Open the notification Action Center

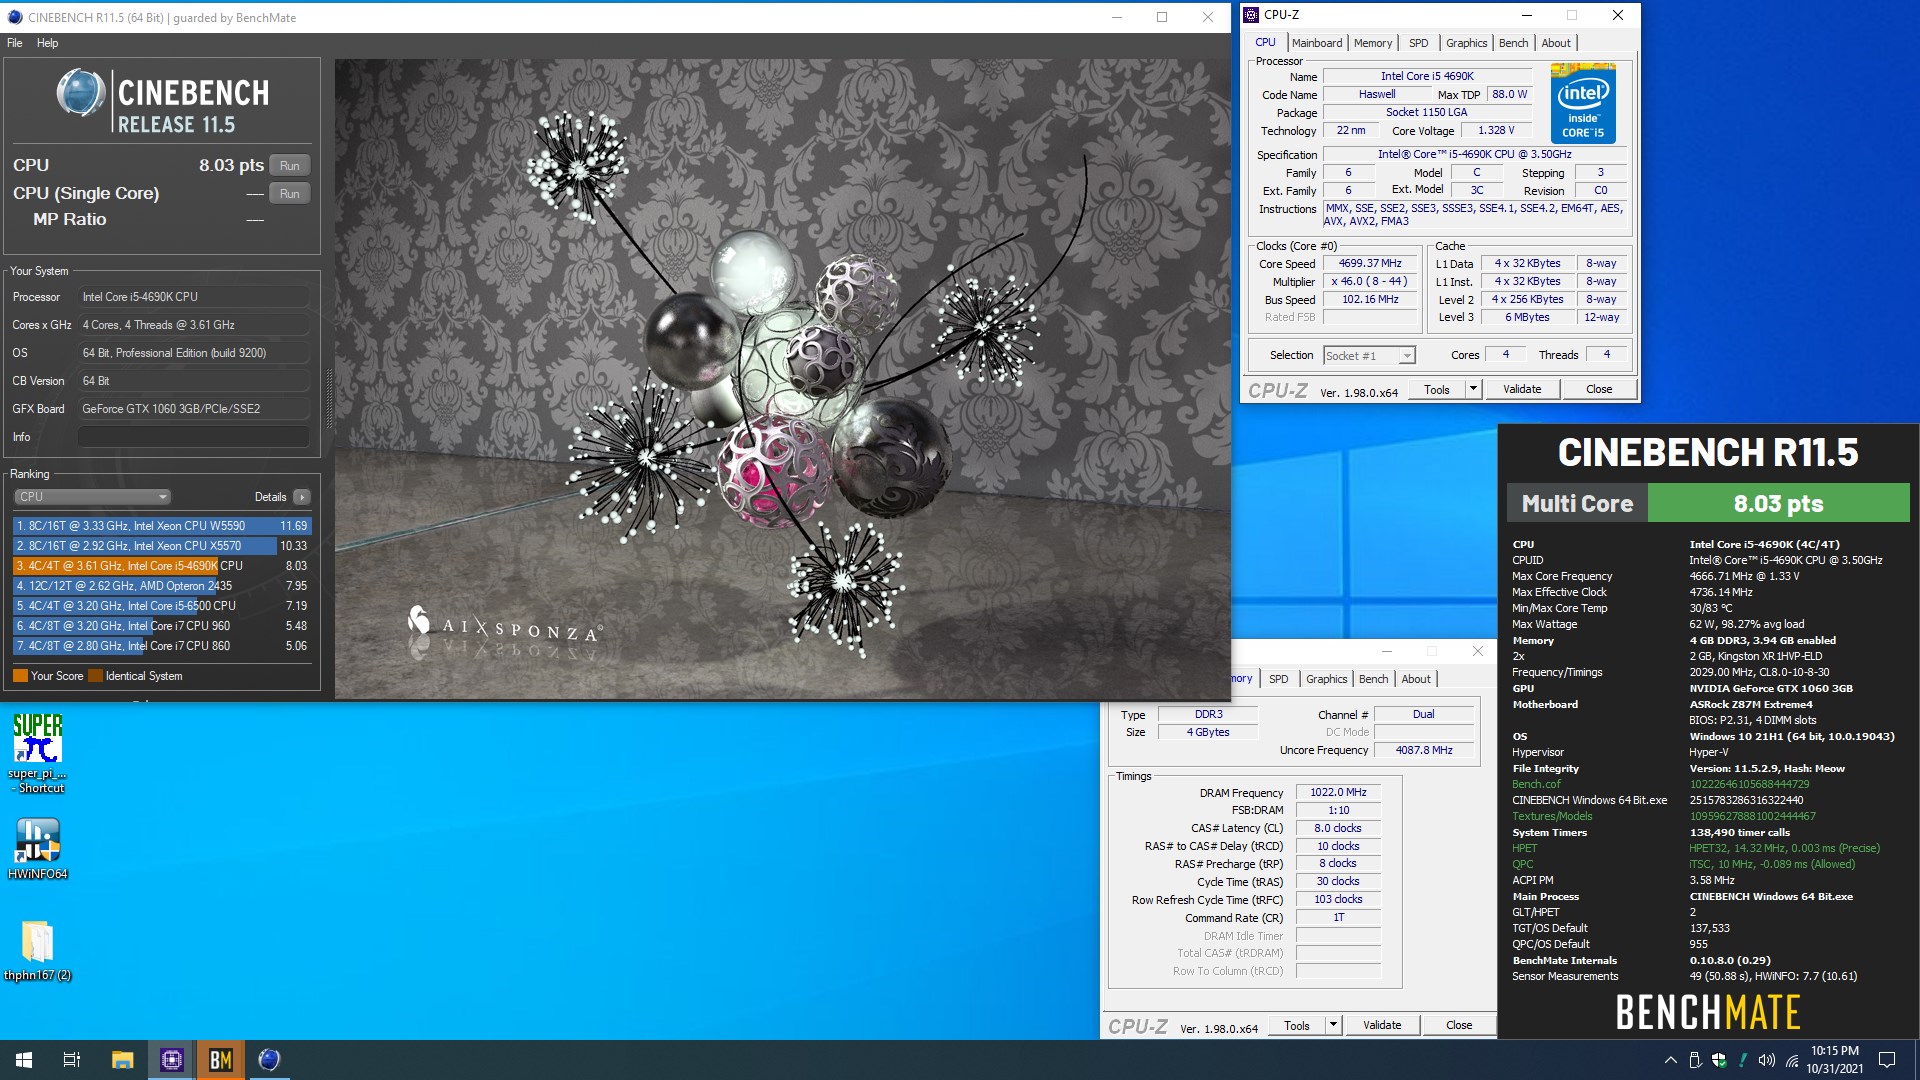point(1887,1060)
